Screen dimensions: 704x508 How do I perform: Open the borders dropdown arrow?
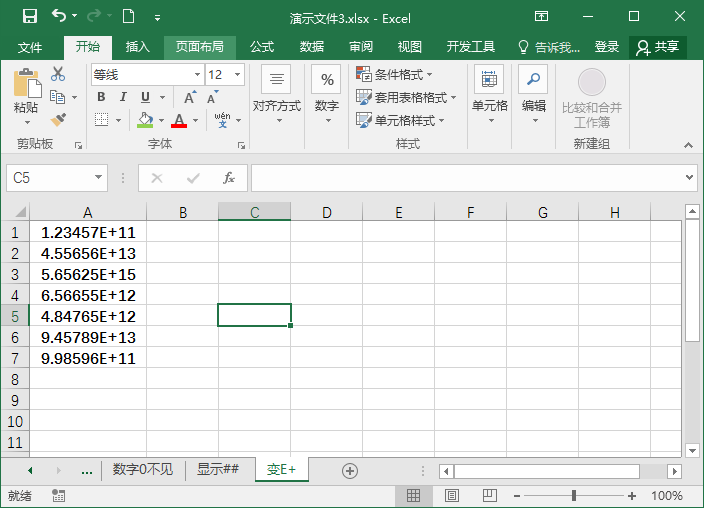point(119,120)
